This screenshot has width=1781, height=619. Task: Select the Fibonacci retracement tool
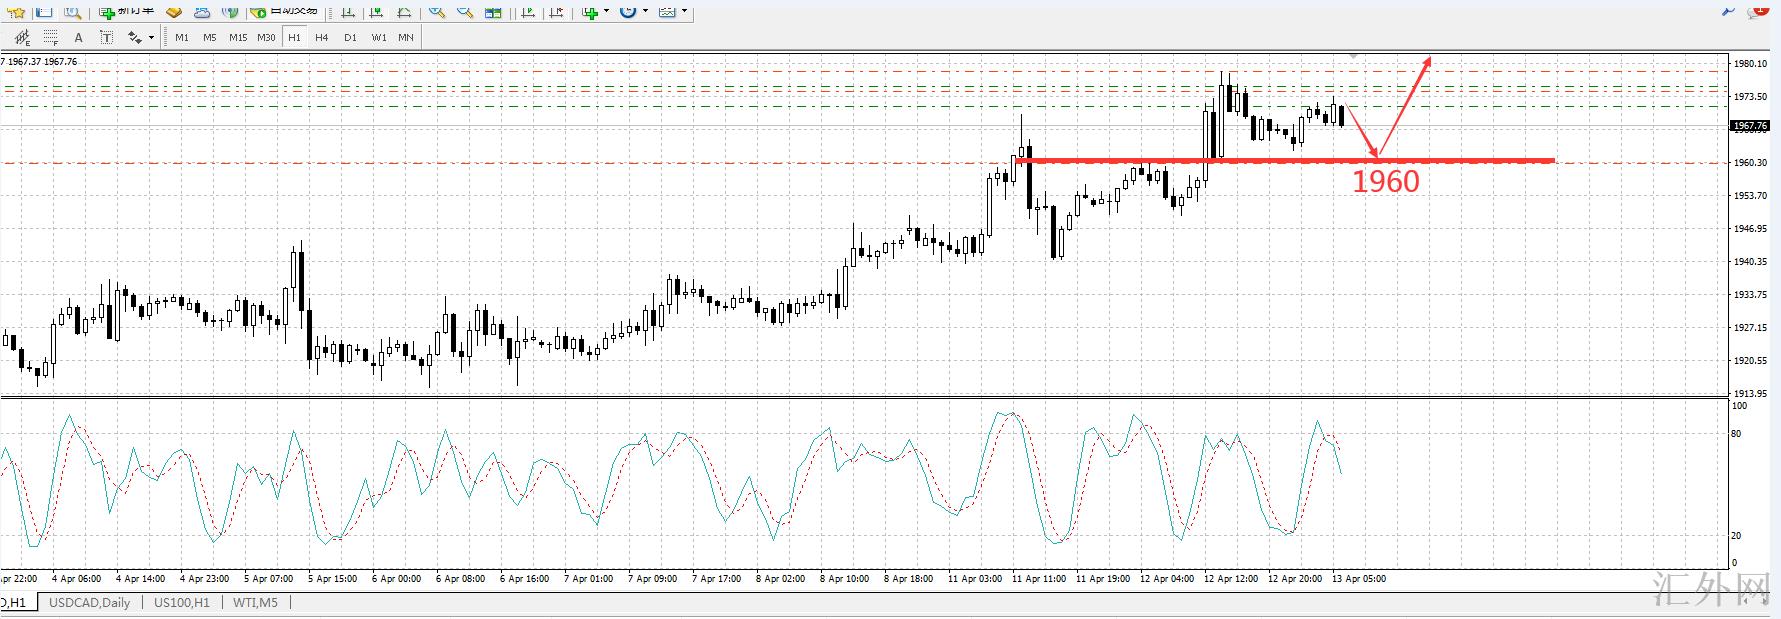pos(51,37)
